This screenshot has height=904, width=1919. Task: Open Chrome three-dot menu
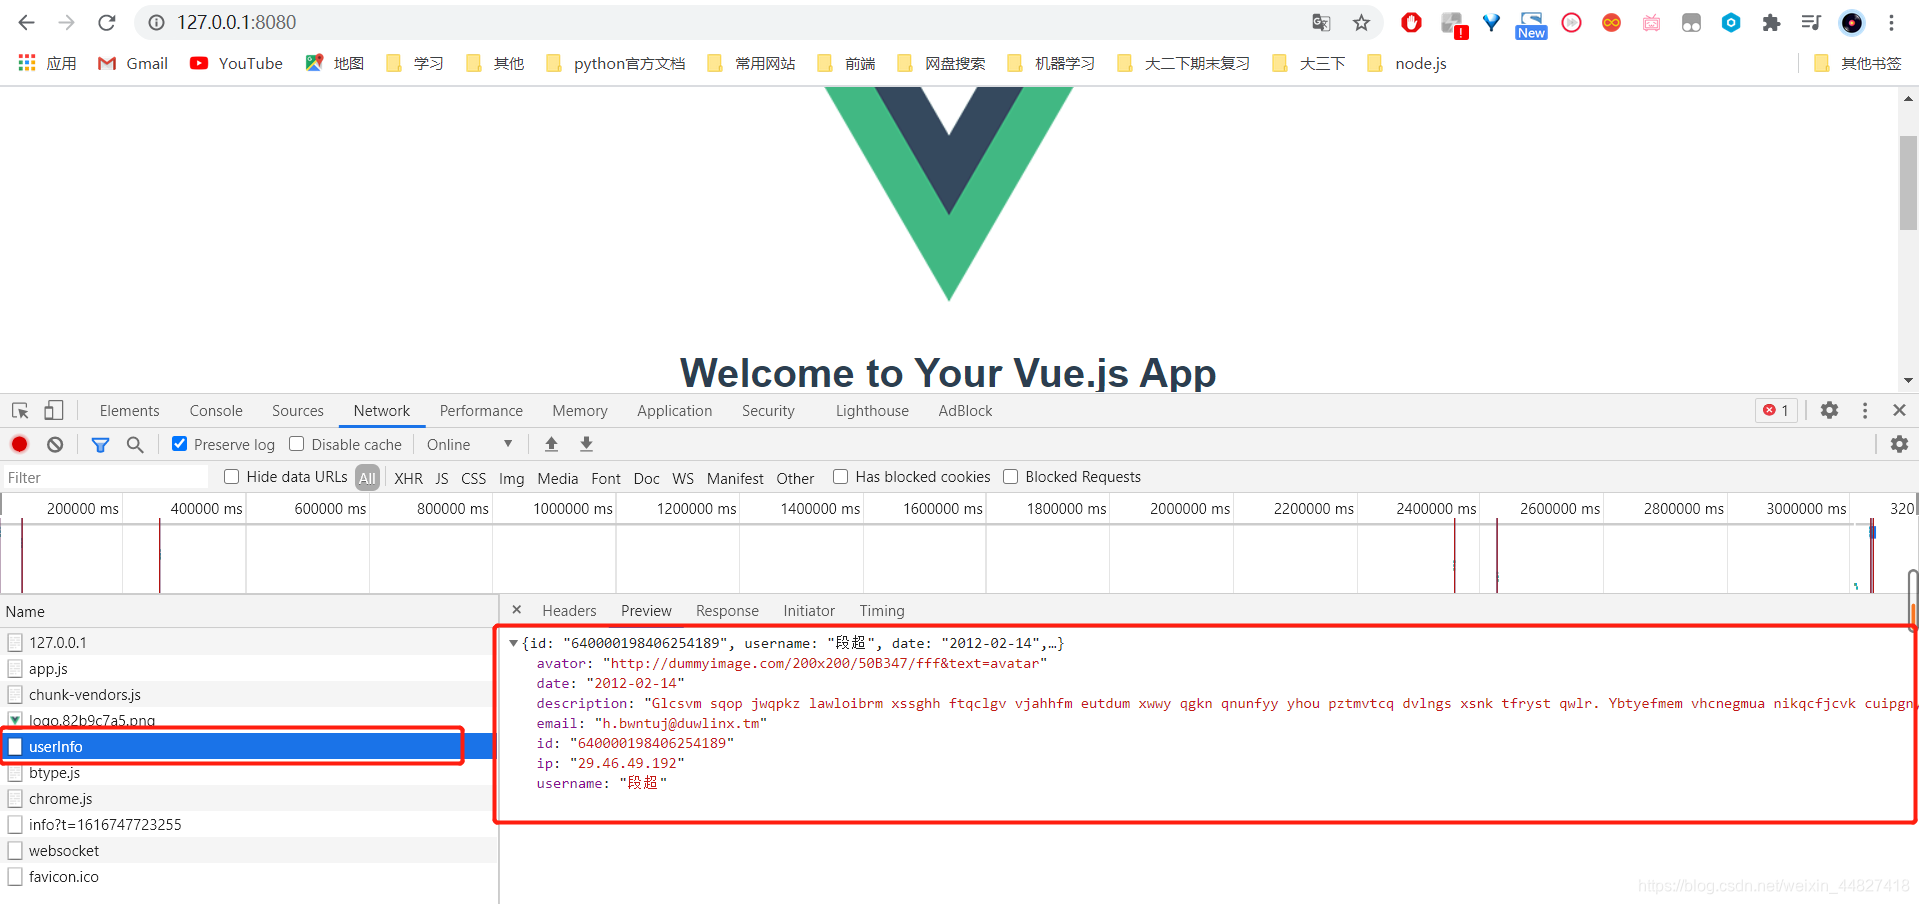[x=1891, y=22]
